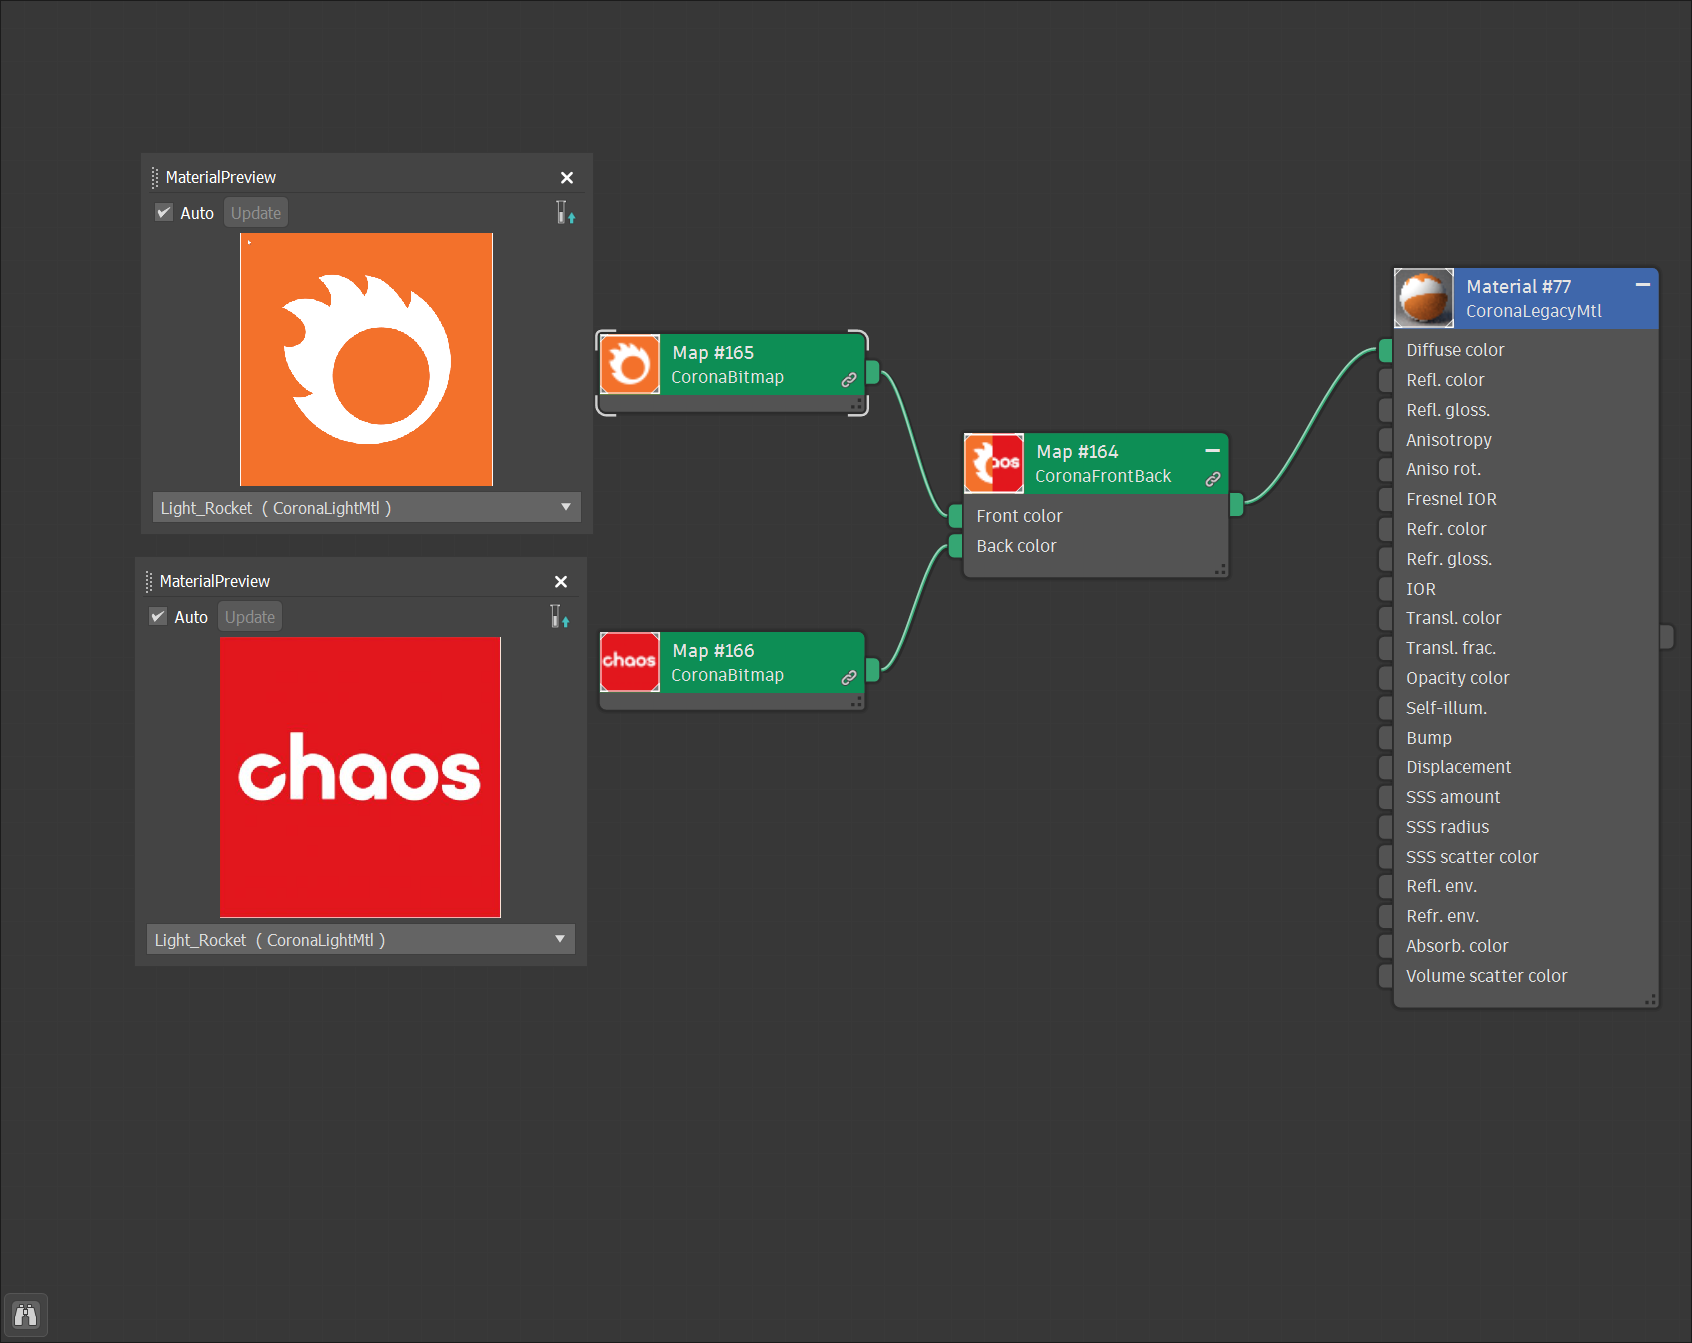This screenshot has height=1343, width=1692.
Task: Click Refl. color input socket
Action: (1386, 380)
